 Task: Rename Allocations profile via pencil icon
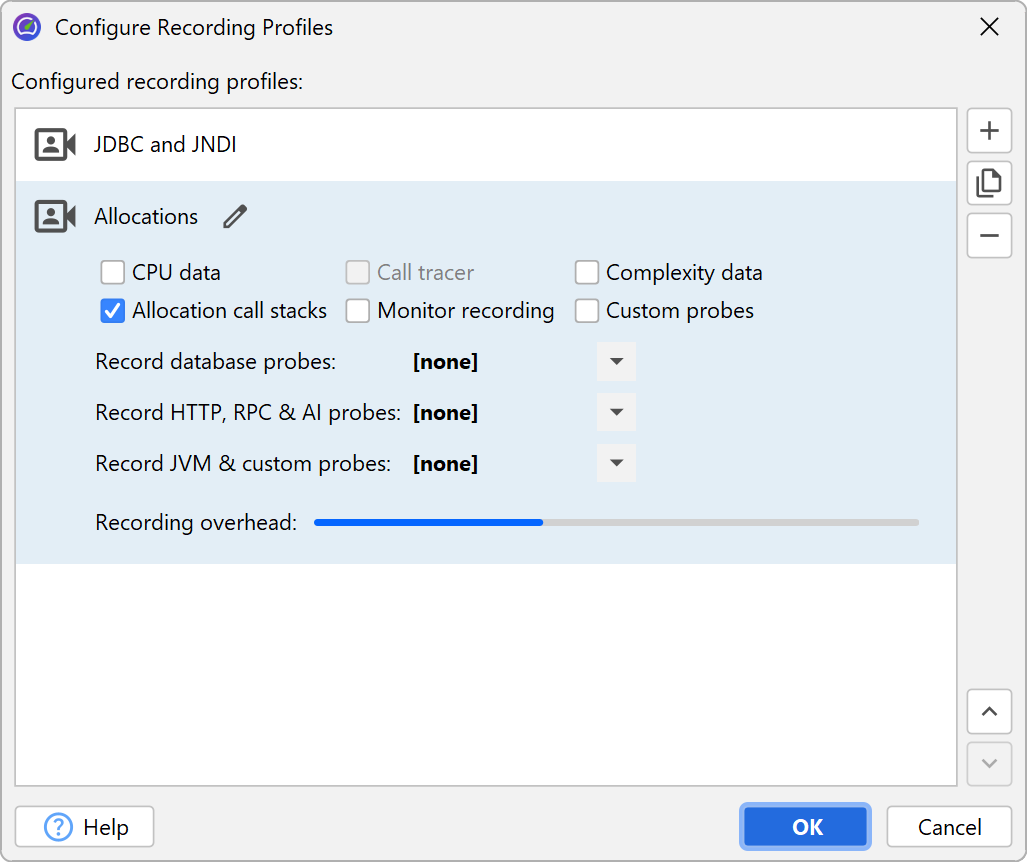(235, 216)
